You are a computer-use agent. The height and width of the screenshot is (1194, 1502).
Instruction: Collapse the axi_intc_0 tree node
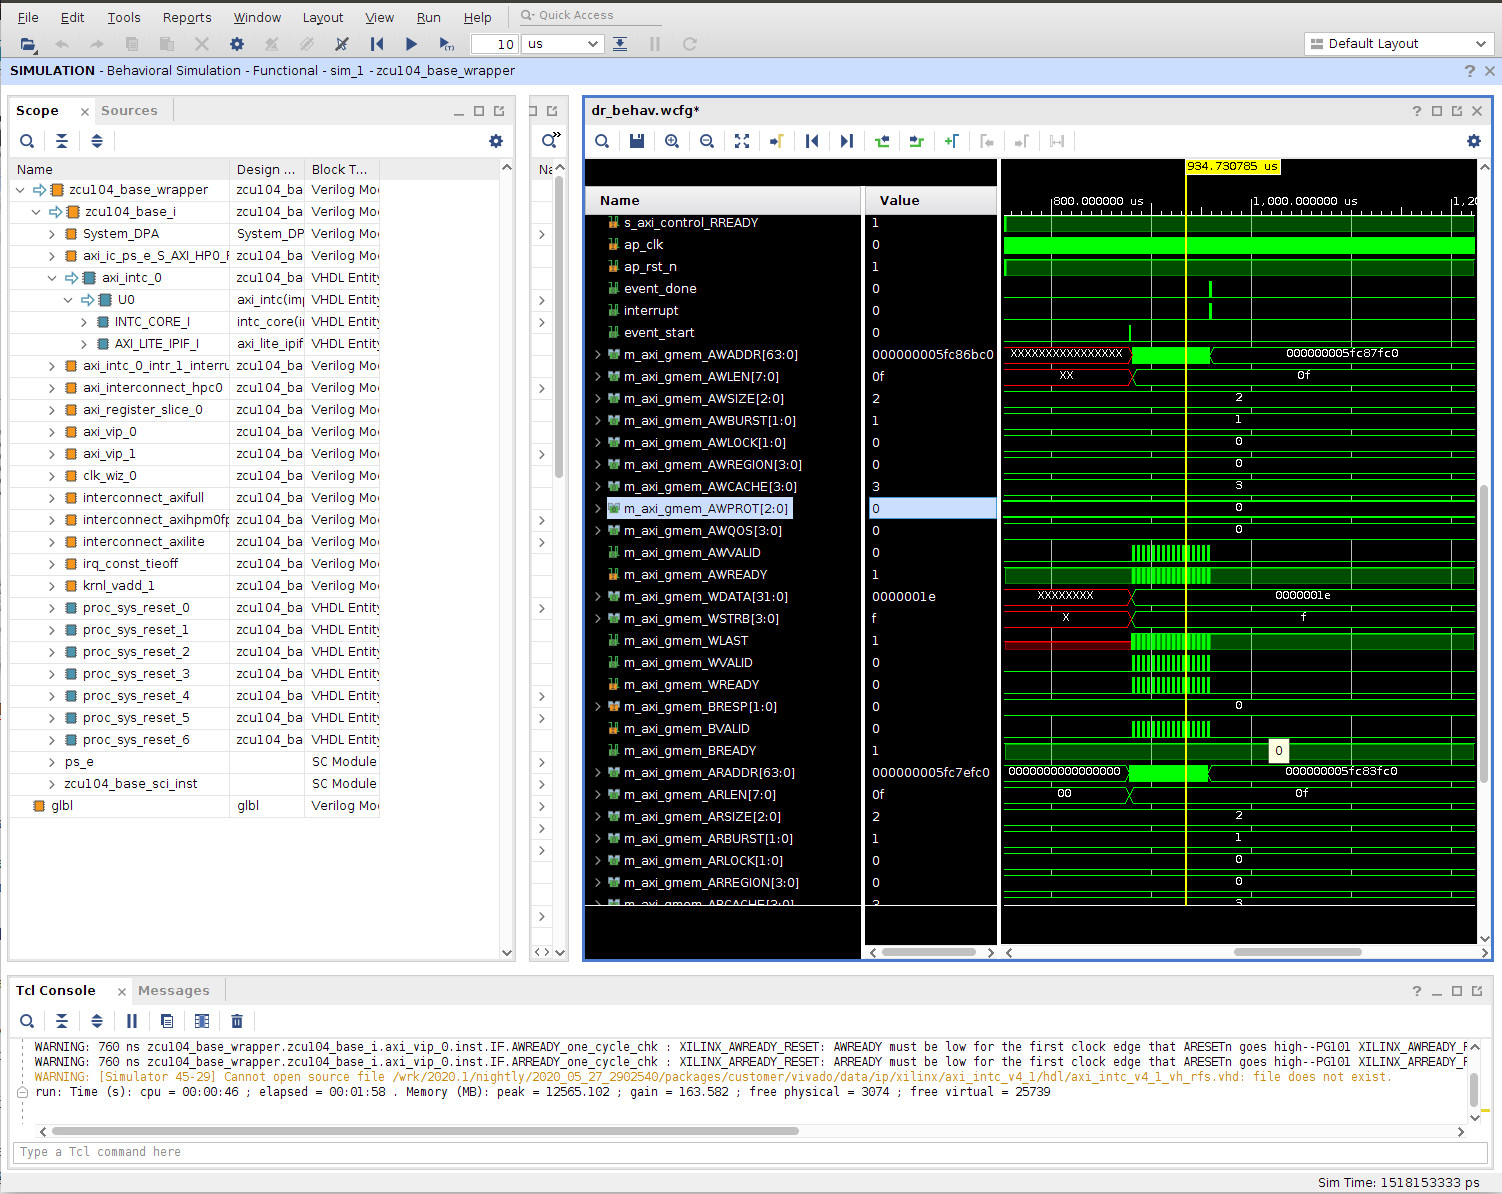click(x=52, y=277)
